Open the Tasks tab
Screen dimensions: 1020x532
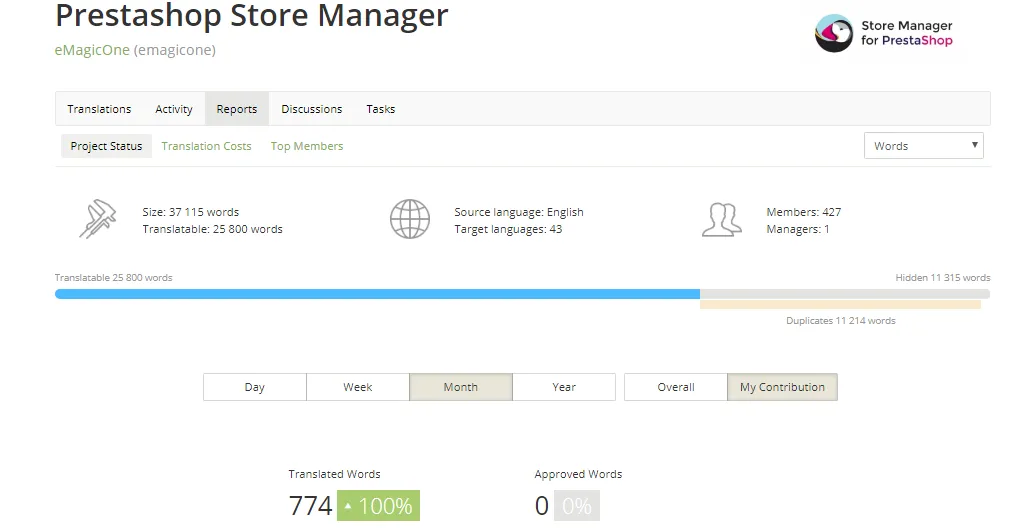381,109
